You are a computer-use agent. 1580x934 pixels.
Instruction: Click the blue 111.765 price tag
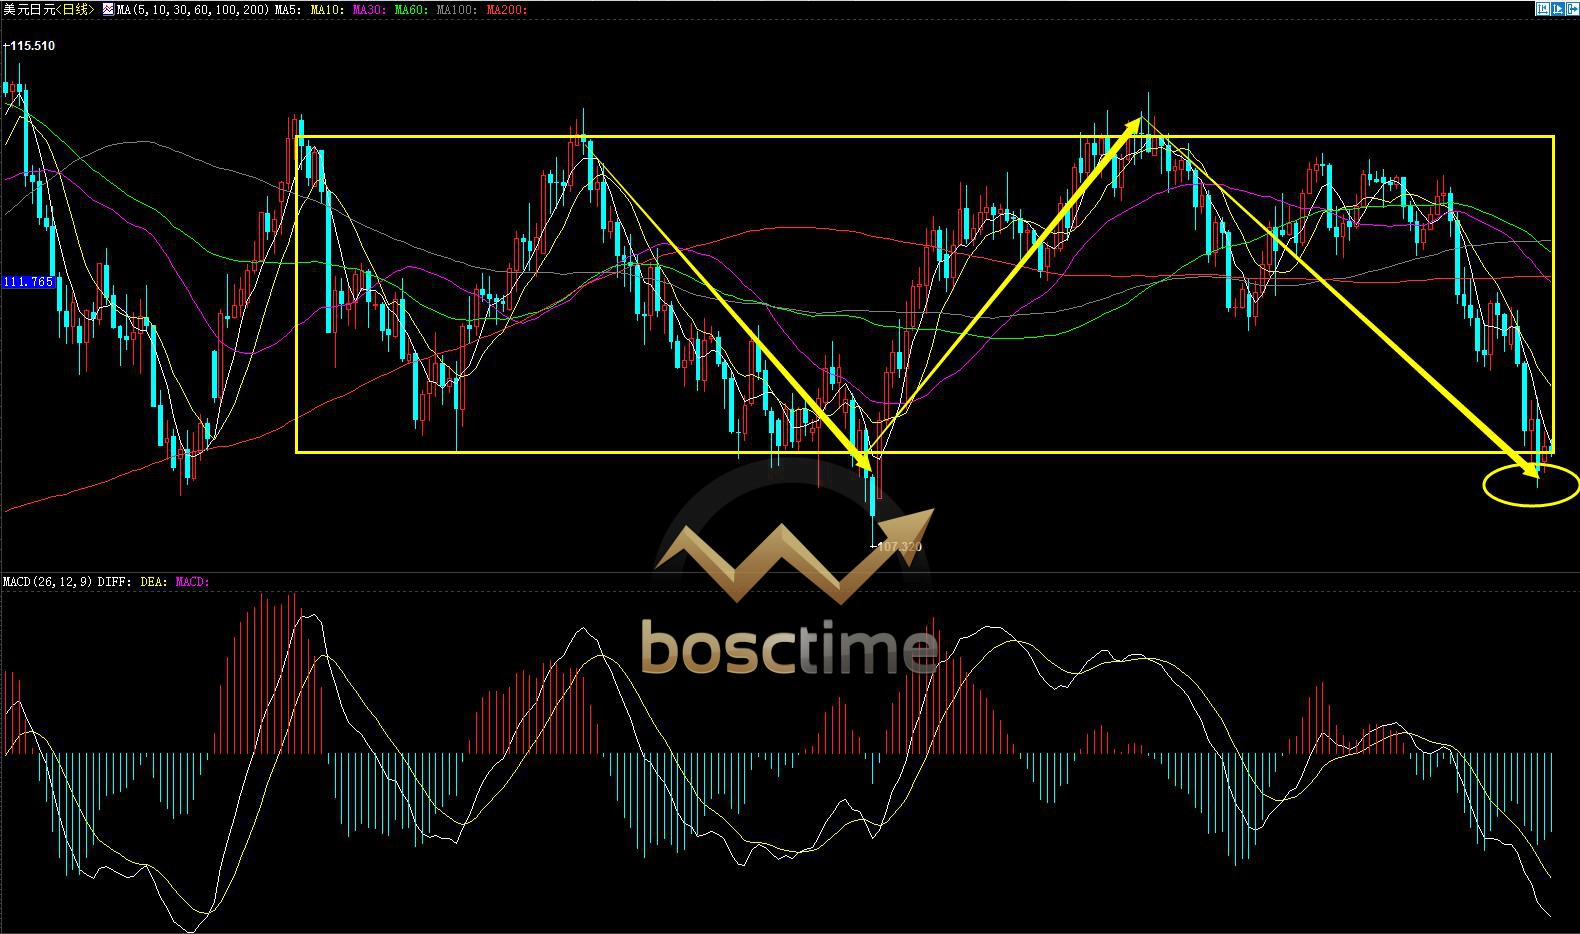coord(28,283)
